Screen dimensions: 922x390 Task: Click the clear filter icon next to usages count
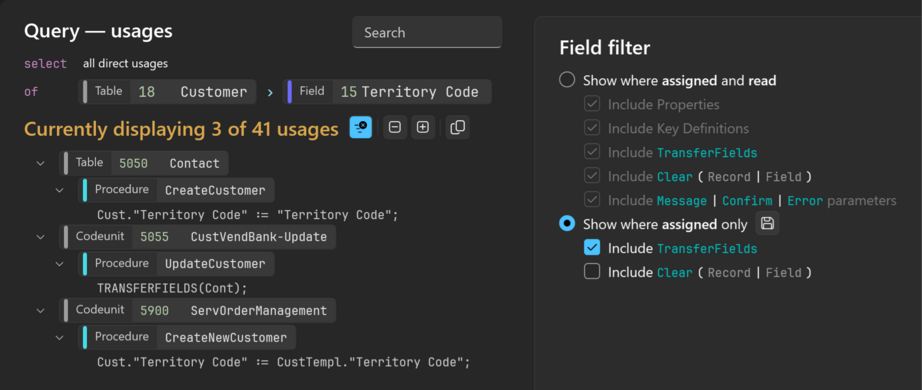(x=361, y=127)
